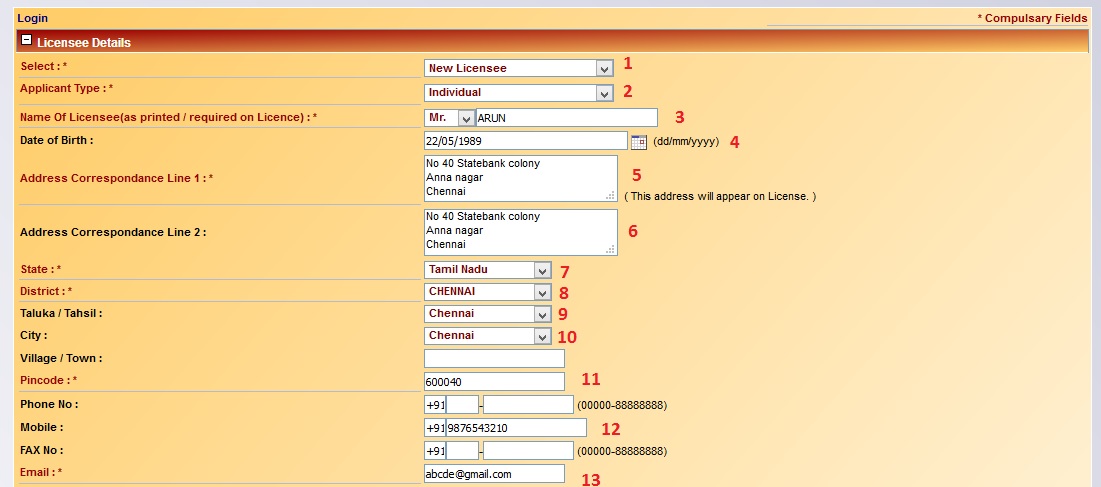Click the Date of Birth text field
1101x487 pixels.
click(x=525, y=141)
